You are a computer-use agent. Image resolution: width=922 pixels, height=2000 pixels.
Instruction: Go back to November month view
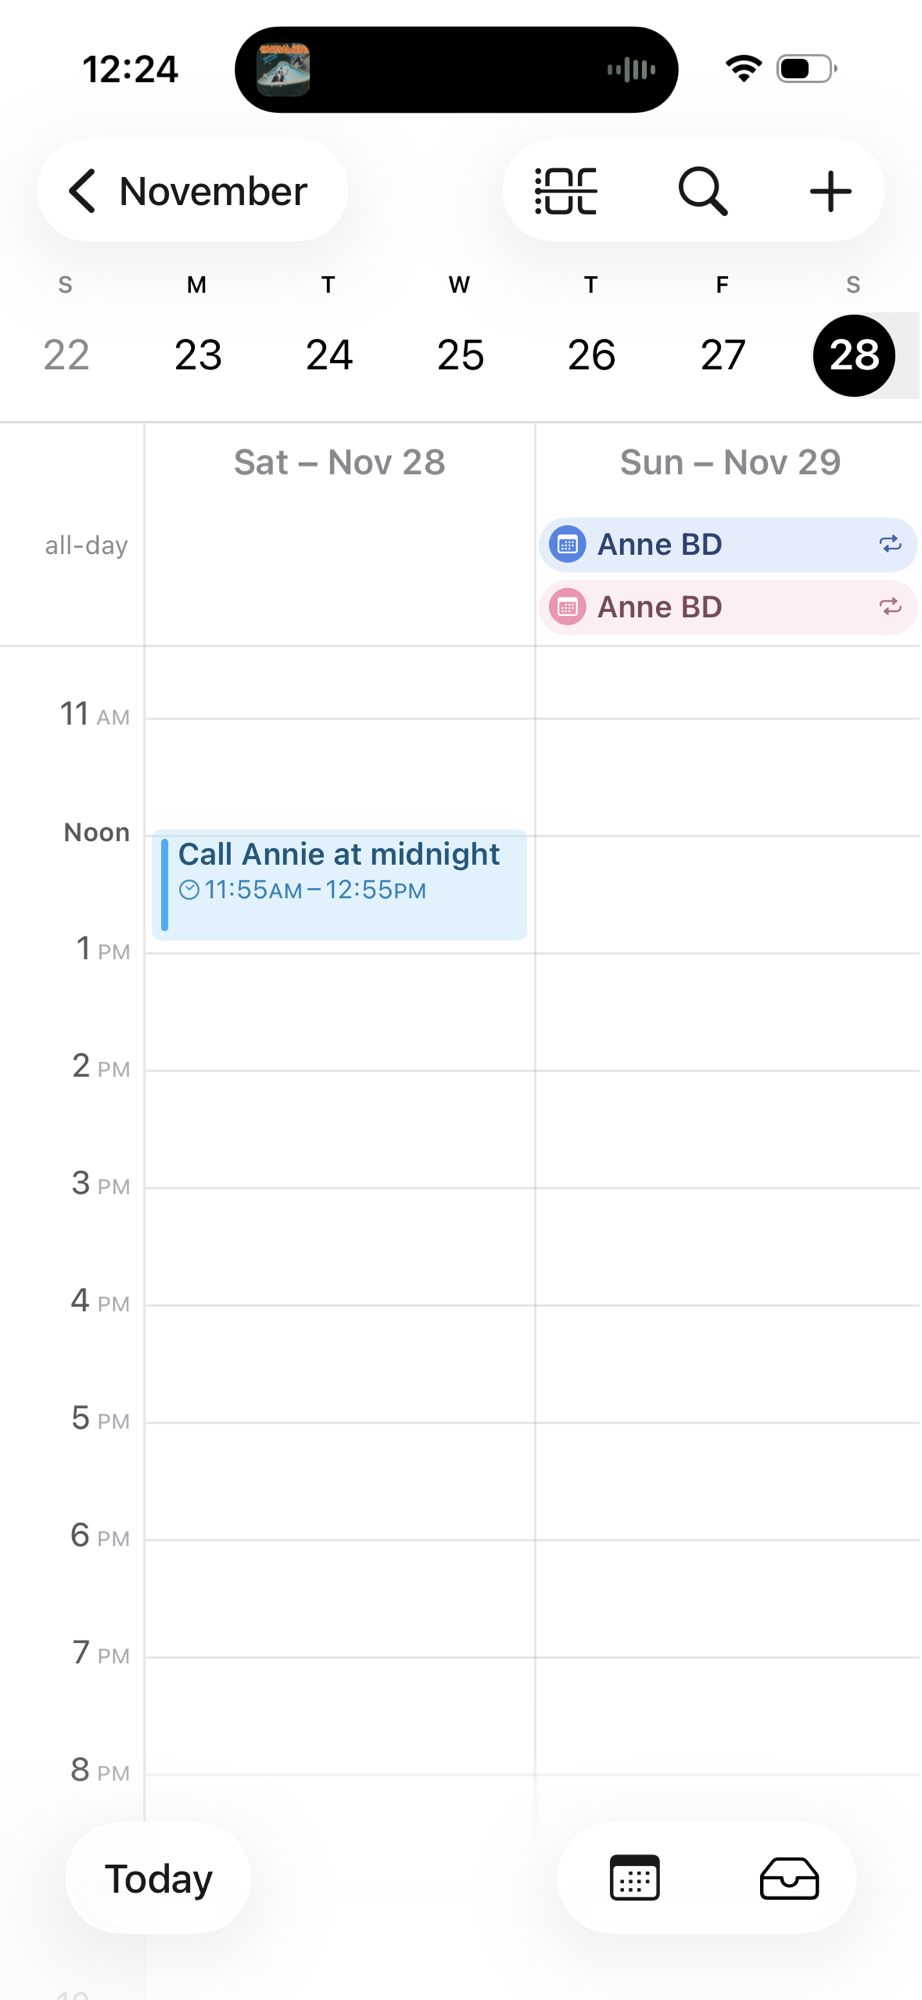(192, 191)
